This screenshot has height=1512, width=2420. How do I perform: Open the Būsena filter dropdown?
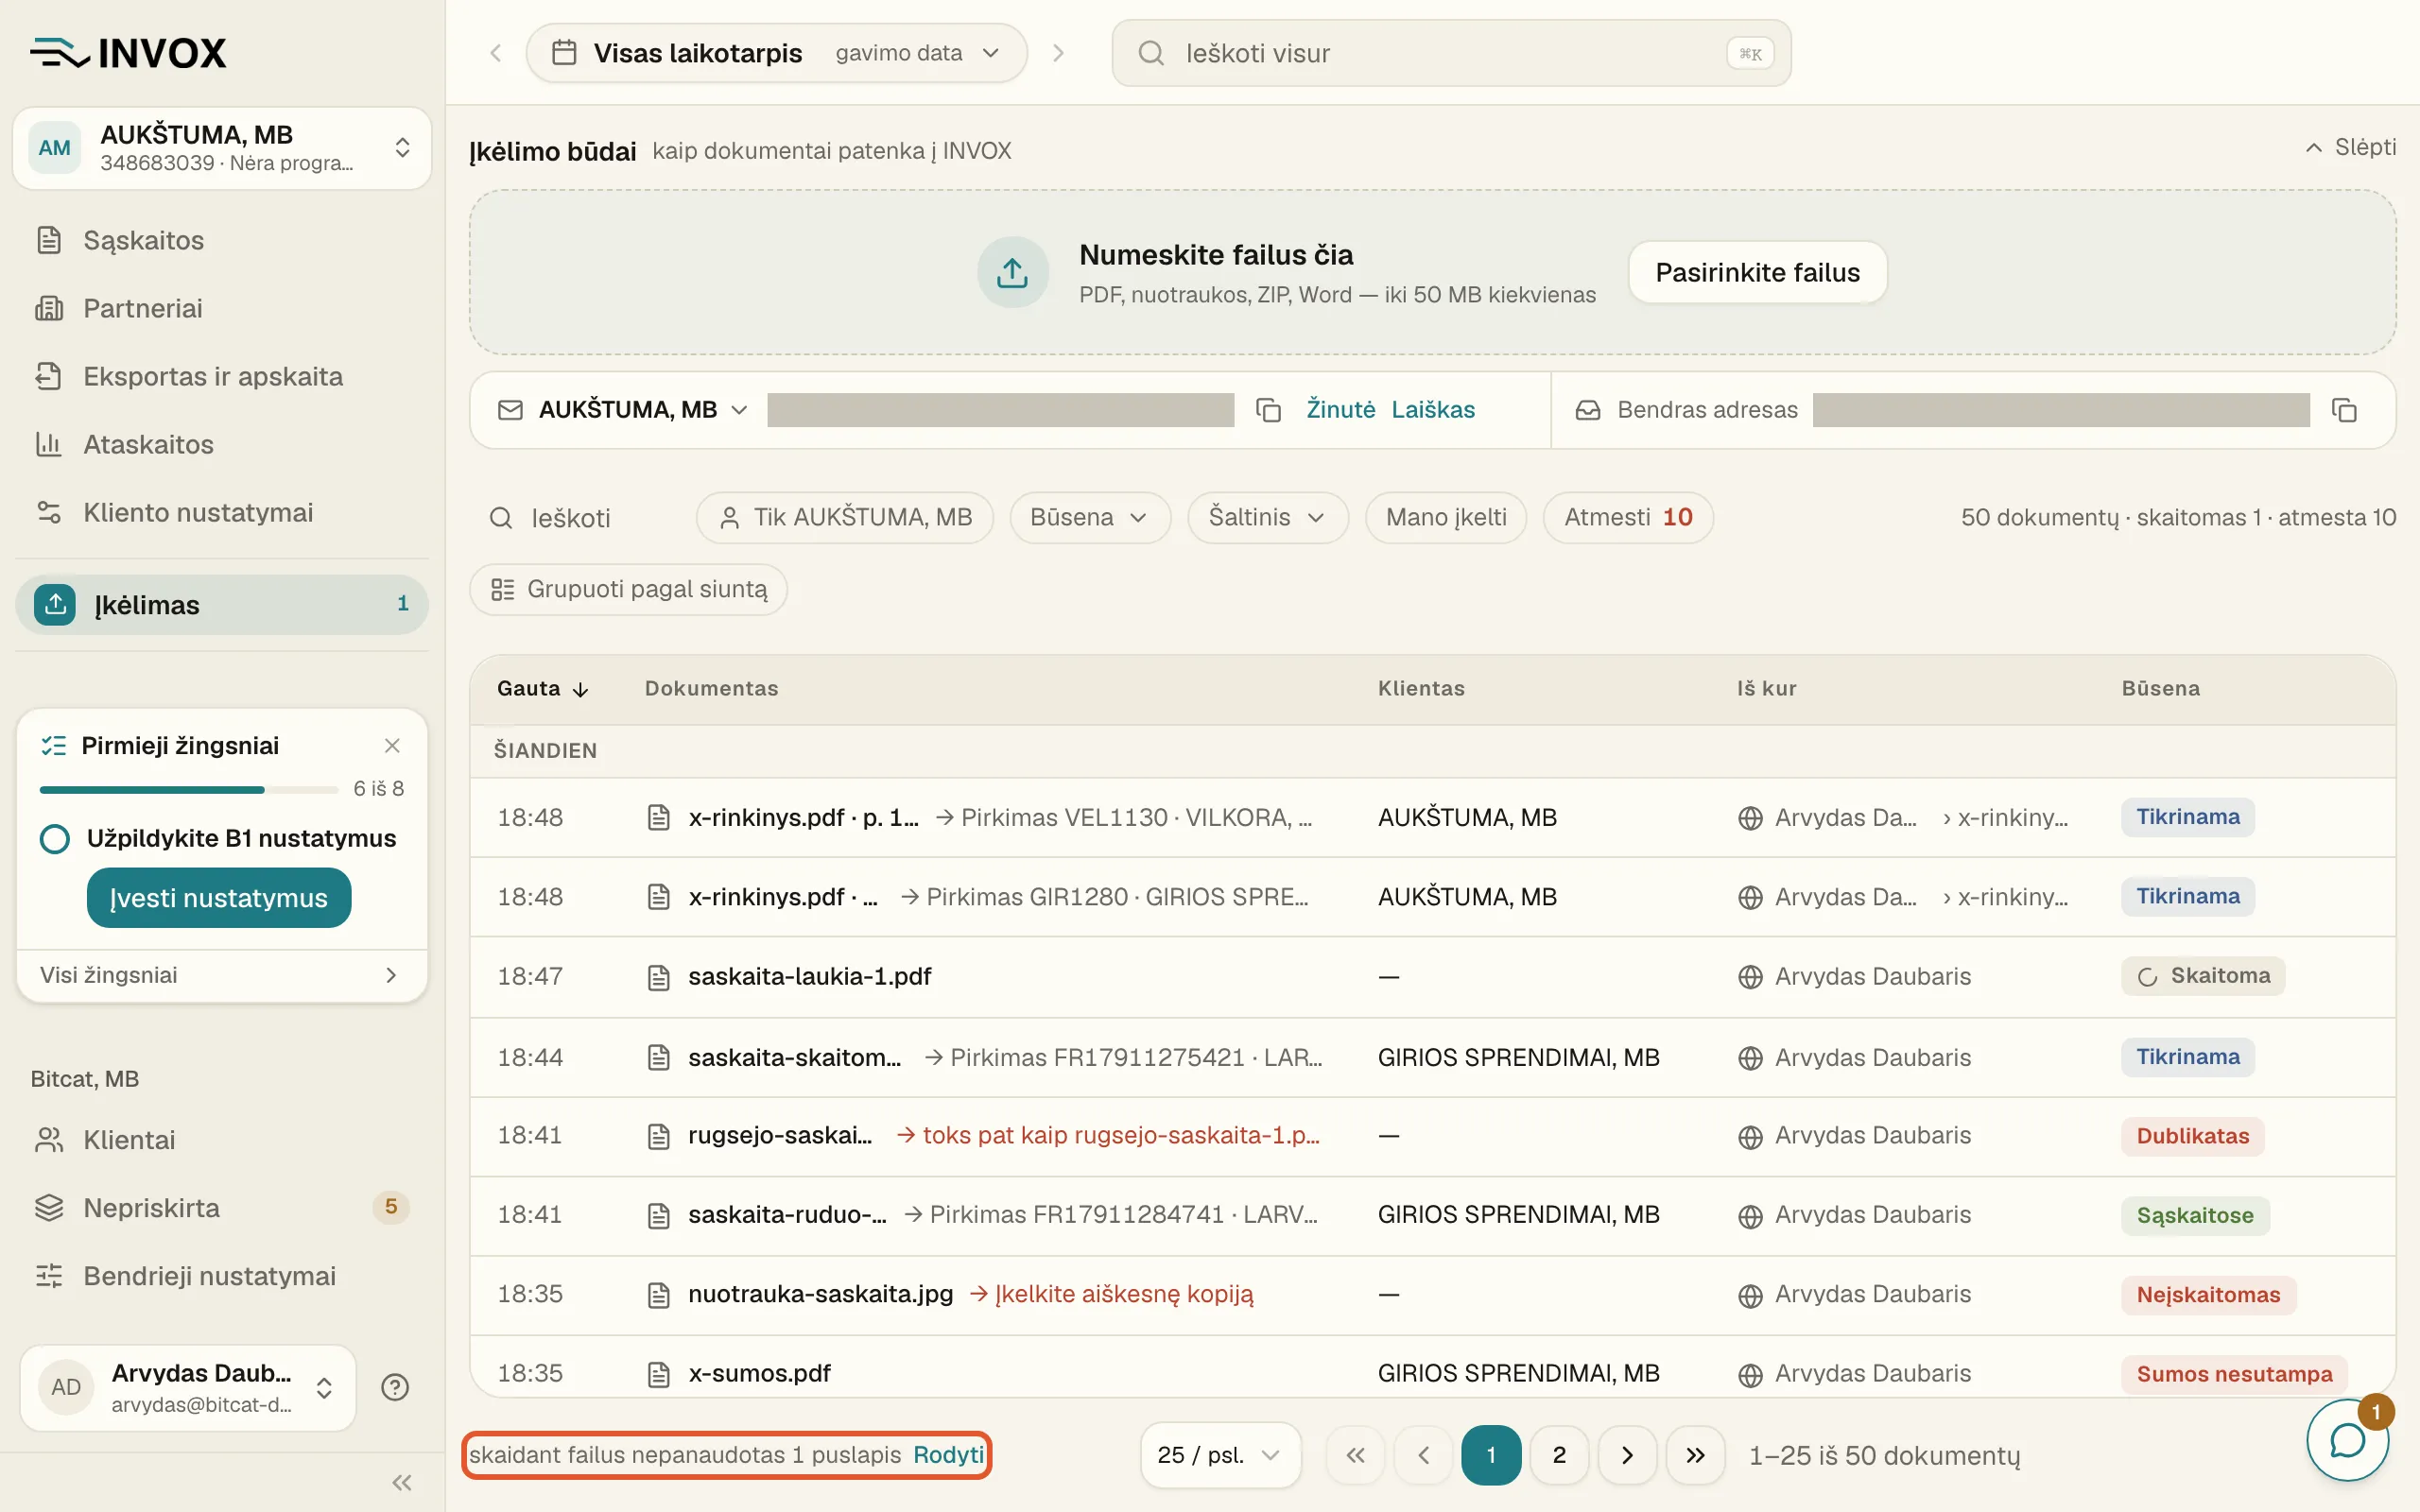pyautogui.click(x=1090, y=517)
